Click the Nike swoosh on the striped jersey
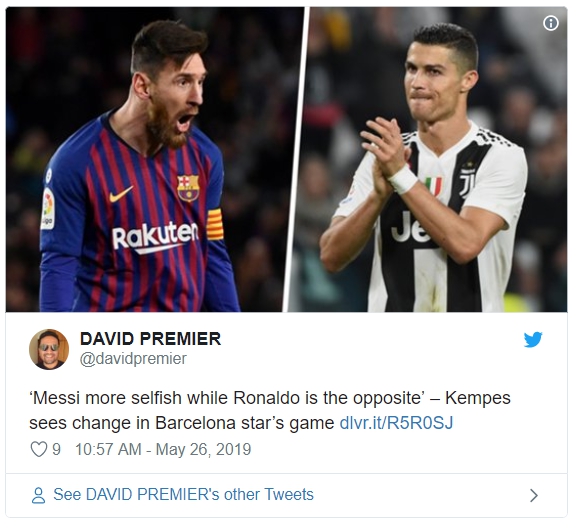This screenshot has height=530, width=577. pyautogui.click(x=121, y=194)
